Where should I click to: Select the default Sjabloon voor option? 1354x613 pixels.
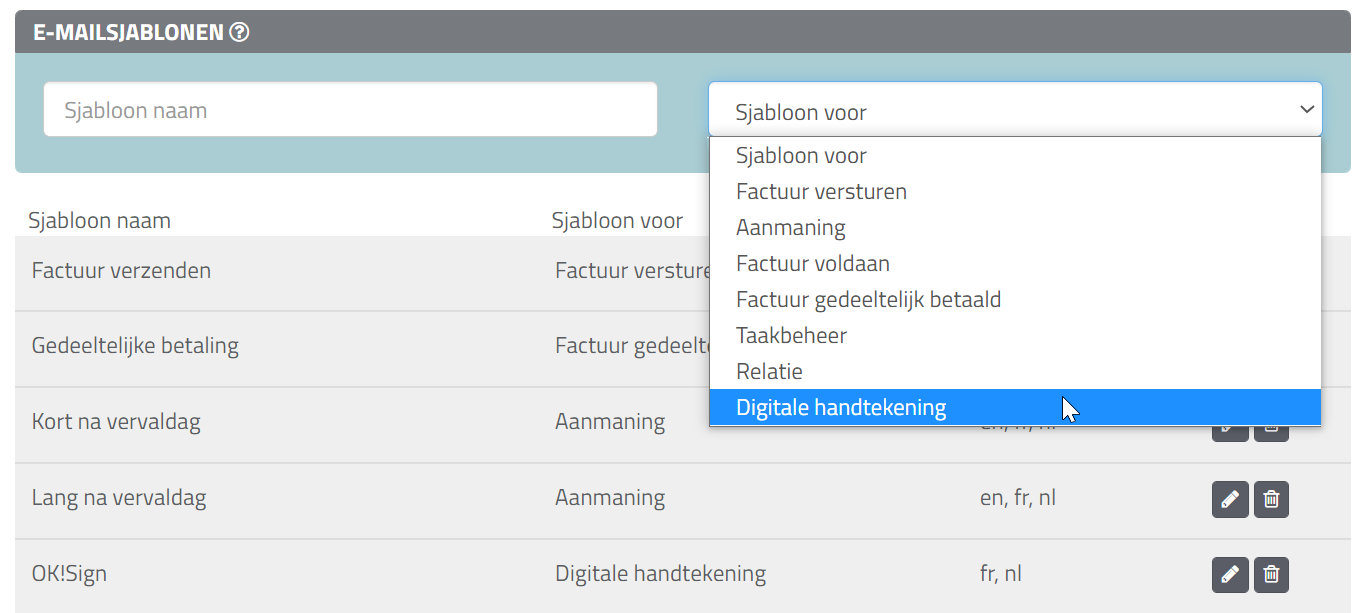click(x=801, y=155)
